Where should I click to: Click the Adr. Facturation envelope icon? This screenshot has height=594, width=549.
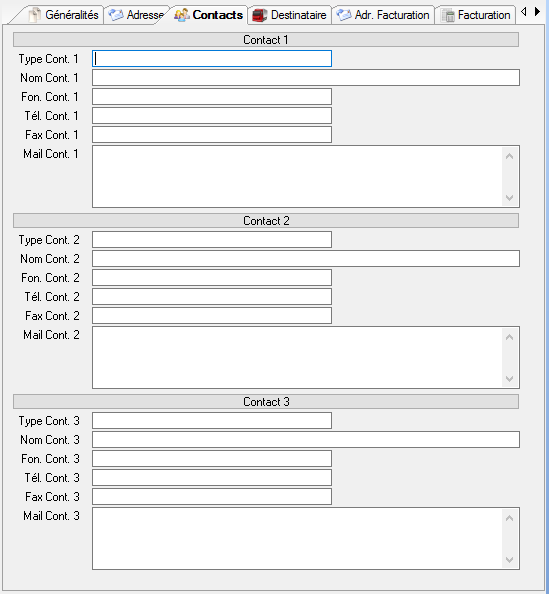(x=344, y=15)
